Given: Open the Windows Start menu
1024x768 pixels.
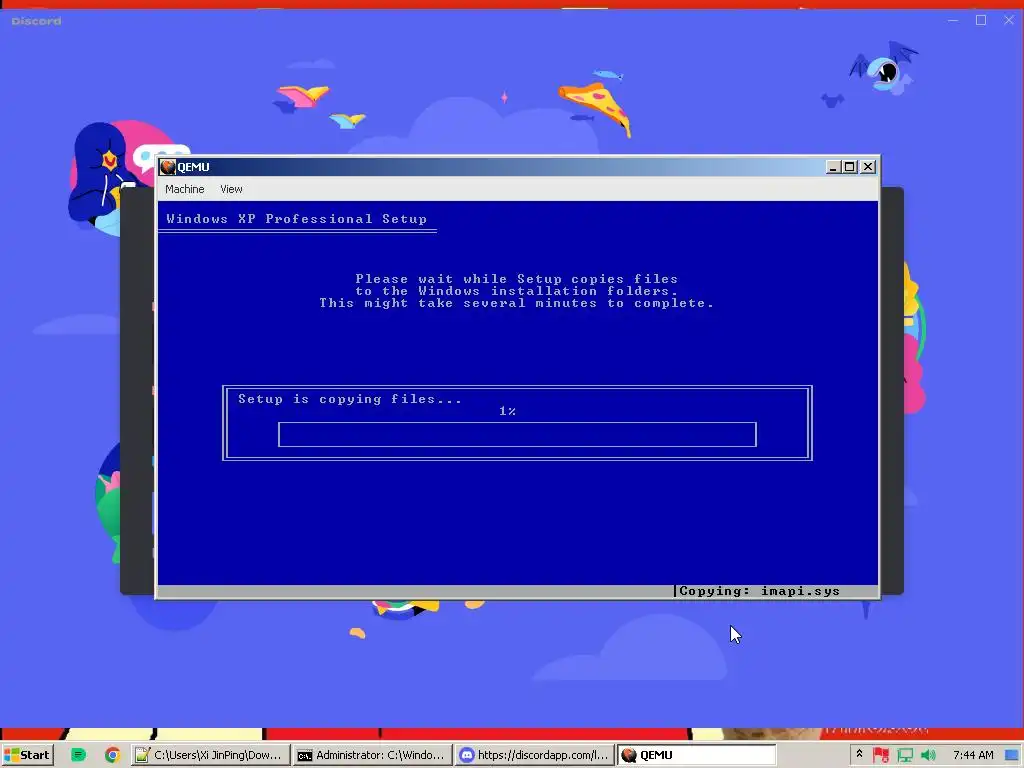Looking at the screenshot, I should coord(27,755).
